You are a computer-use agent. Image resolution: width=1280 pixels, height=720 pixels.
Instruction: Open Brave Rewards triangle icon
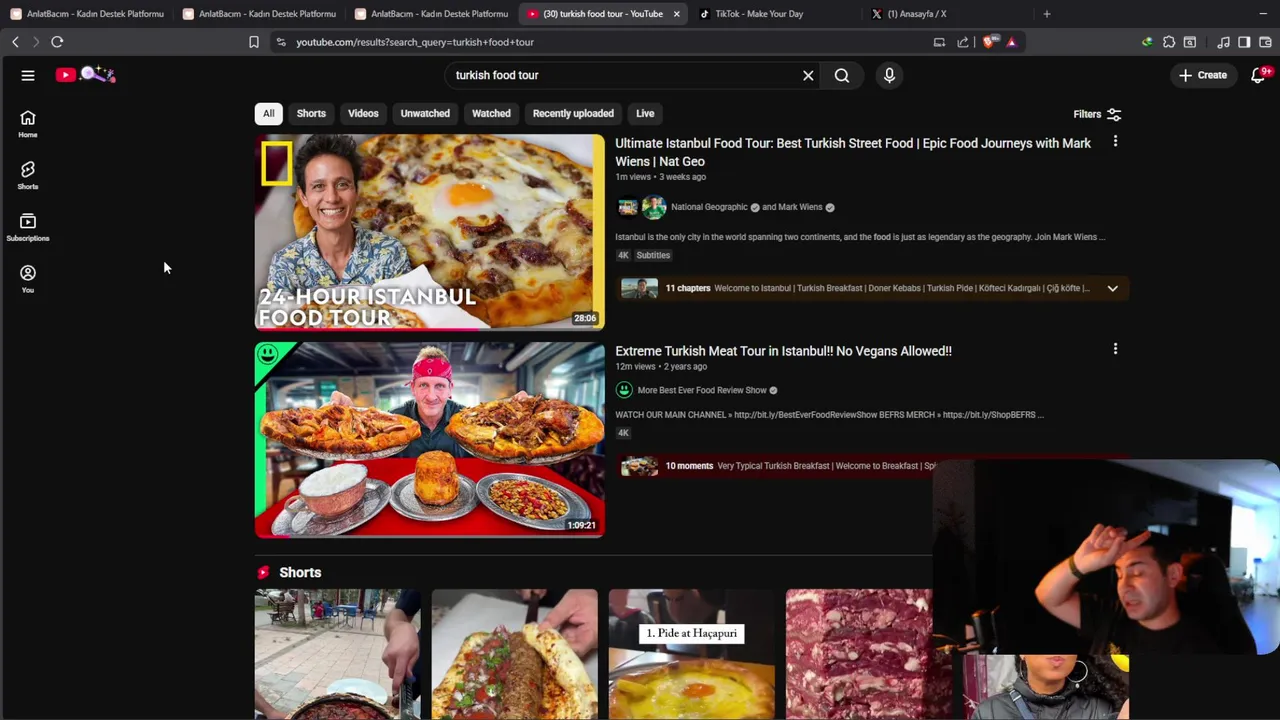click(x=1011, y=42)
